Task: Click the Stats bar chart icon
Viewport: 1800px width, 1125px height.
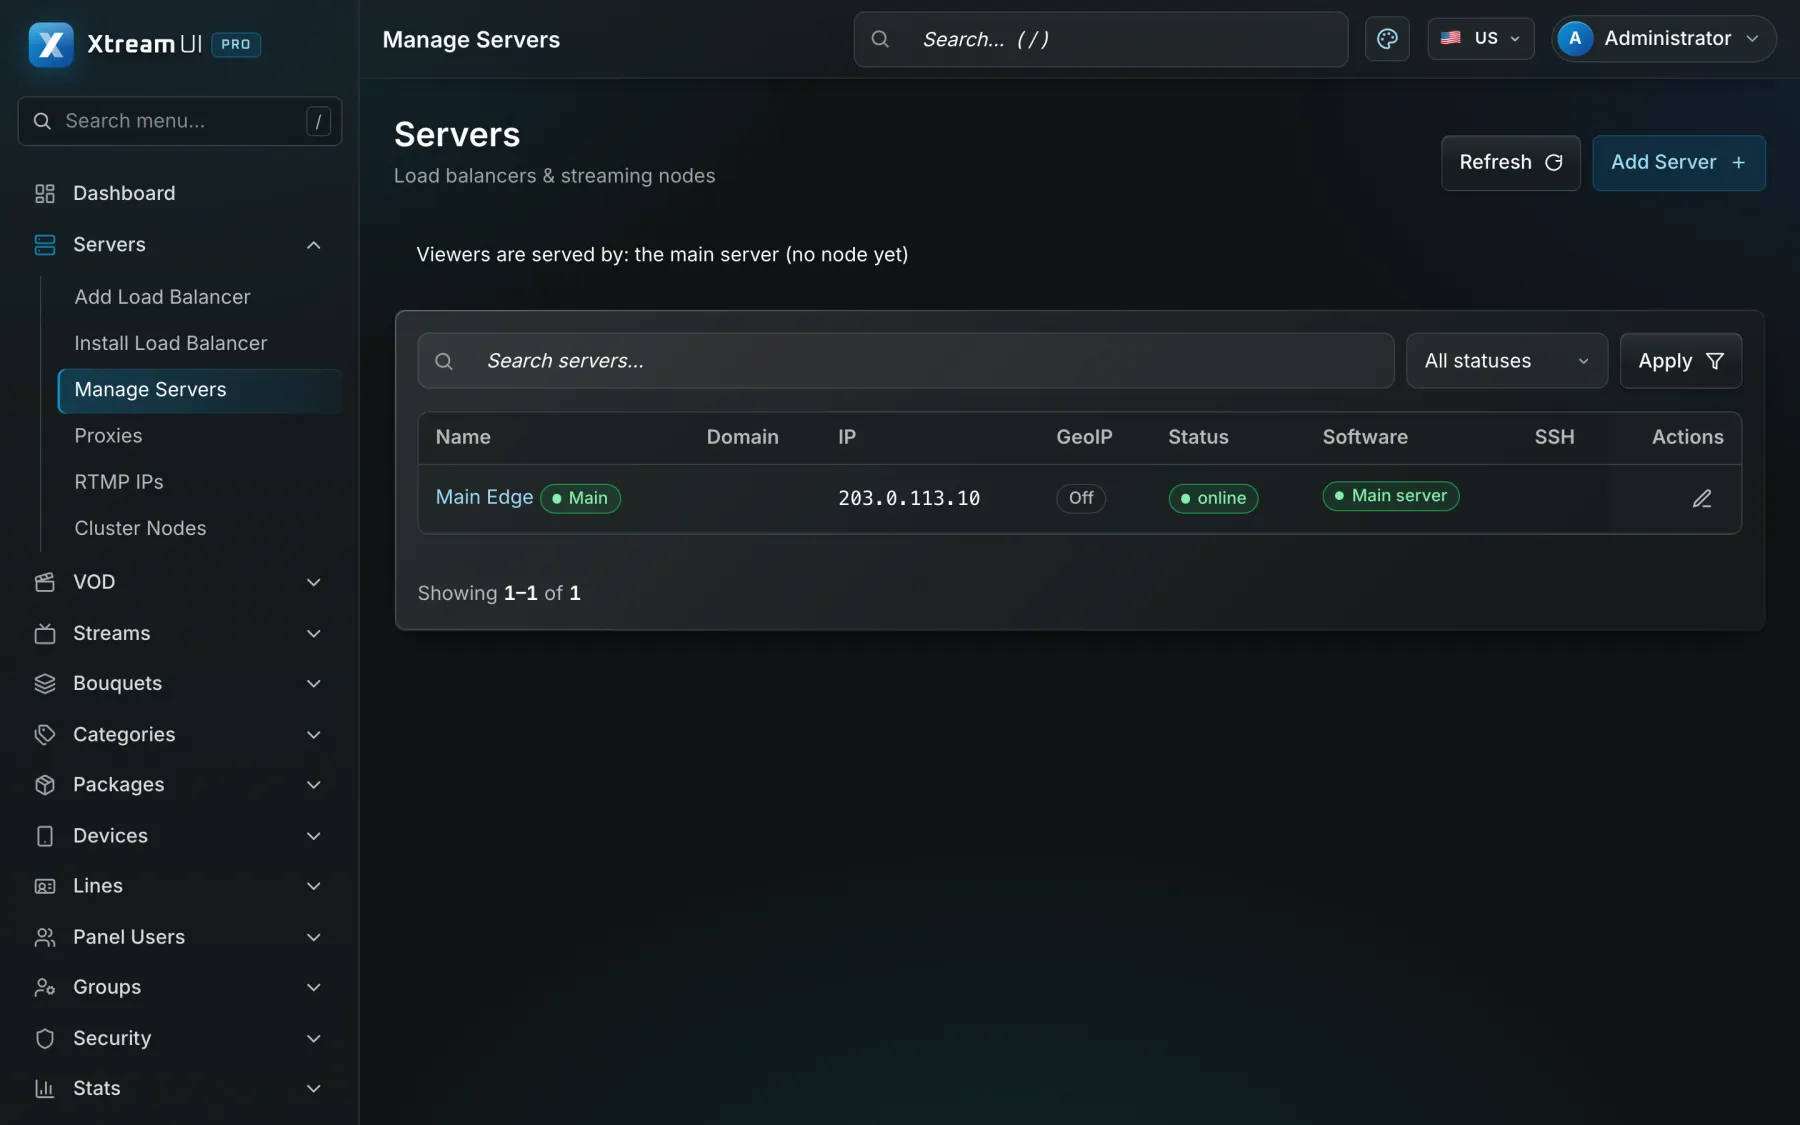Action: coord(45,1088)
